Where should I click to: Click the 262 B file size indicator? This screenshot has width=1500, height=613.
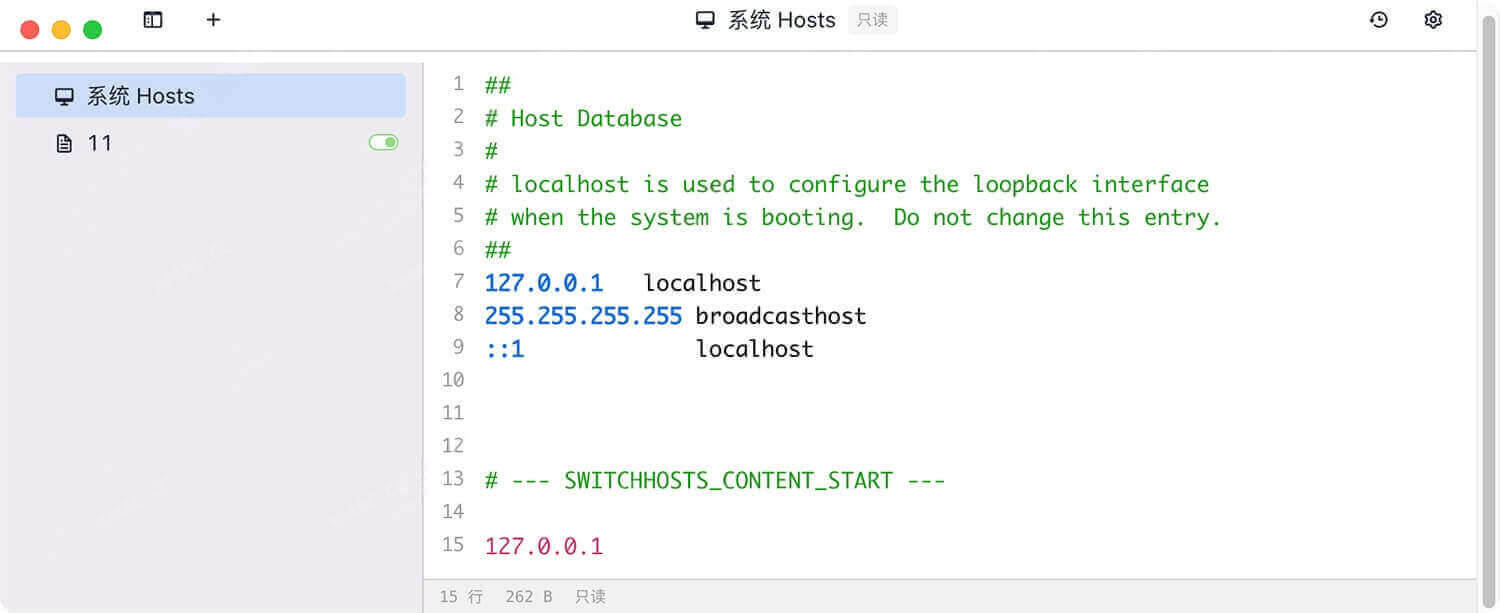coord(528,596)
